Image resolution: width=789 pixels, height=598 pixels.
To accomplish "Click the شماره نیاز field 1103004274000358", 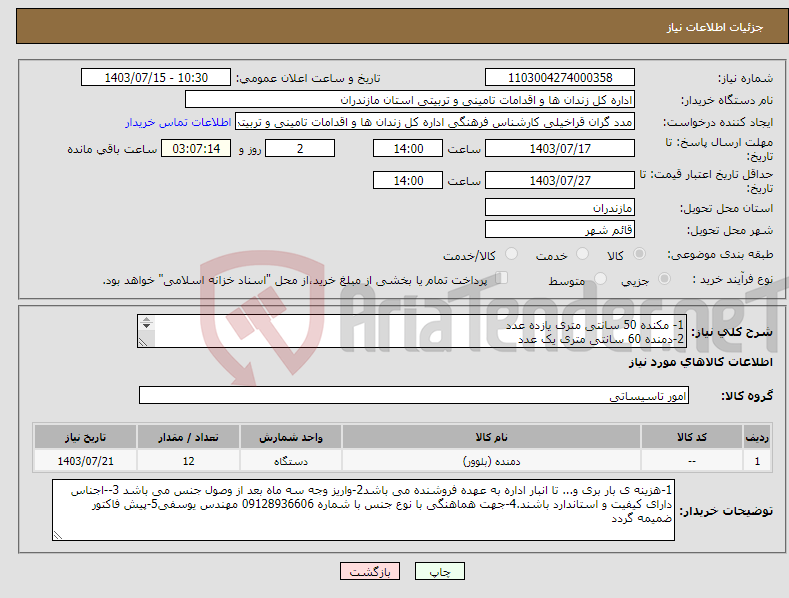I will [560, 78].
